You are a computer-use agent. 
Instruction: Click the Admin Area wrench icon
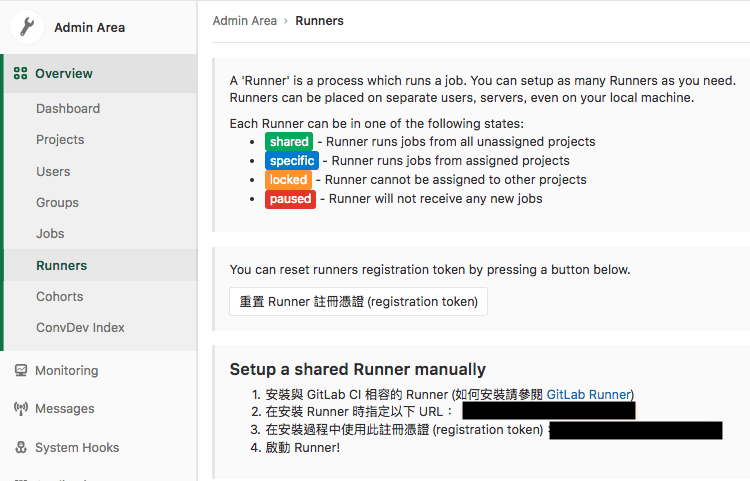click(27, 27)
